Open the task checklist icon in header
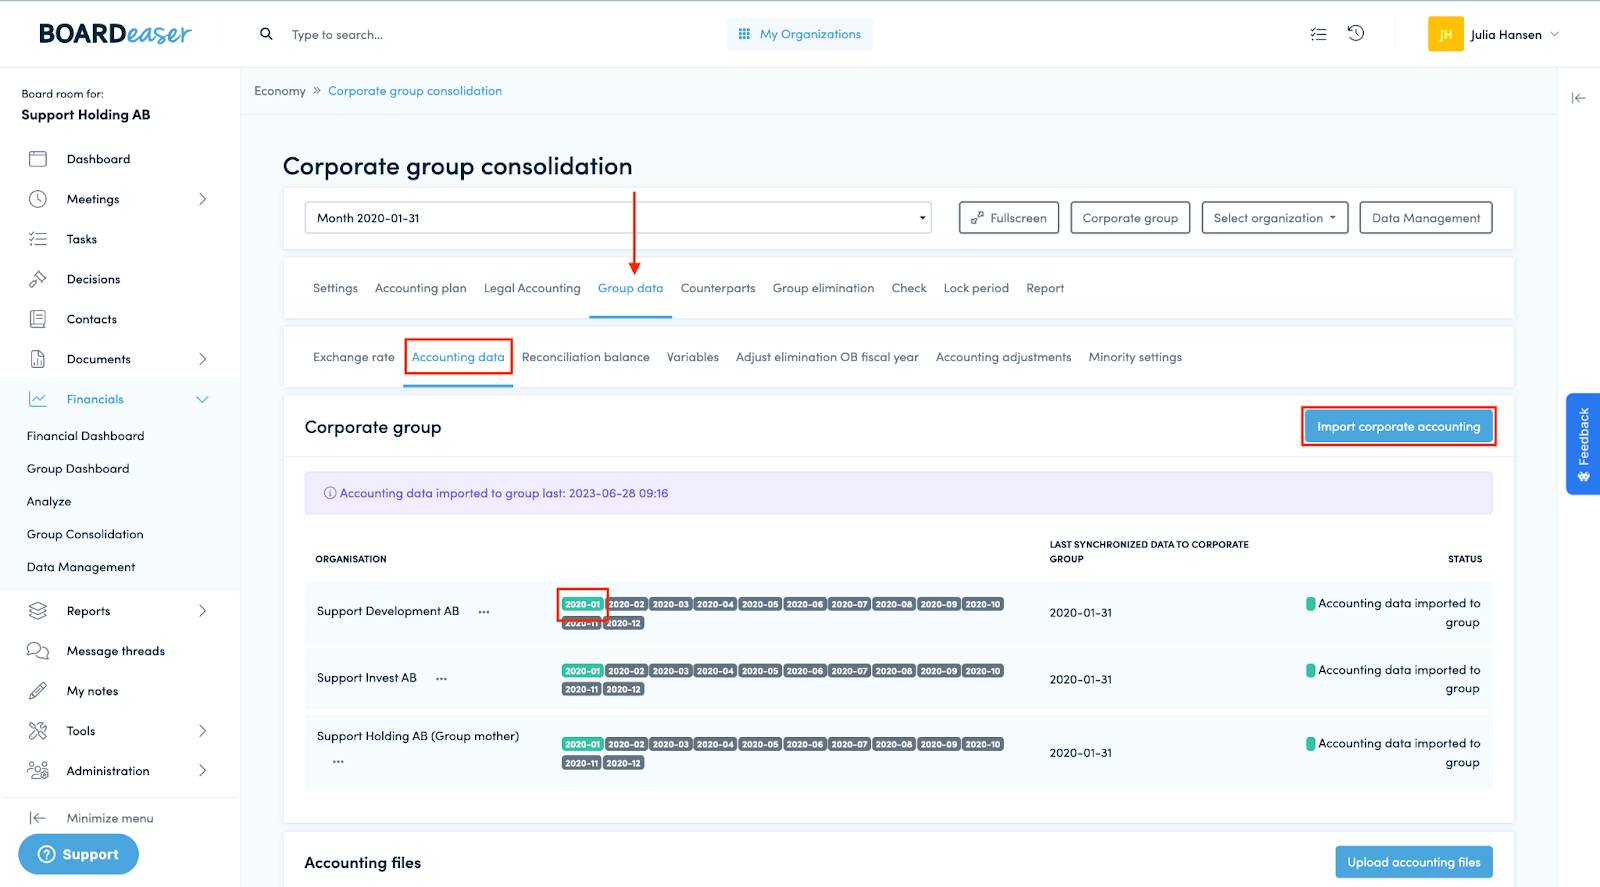1600x887 pixels. pyautogui.click(x=1318, y=34)
